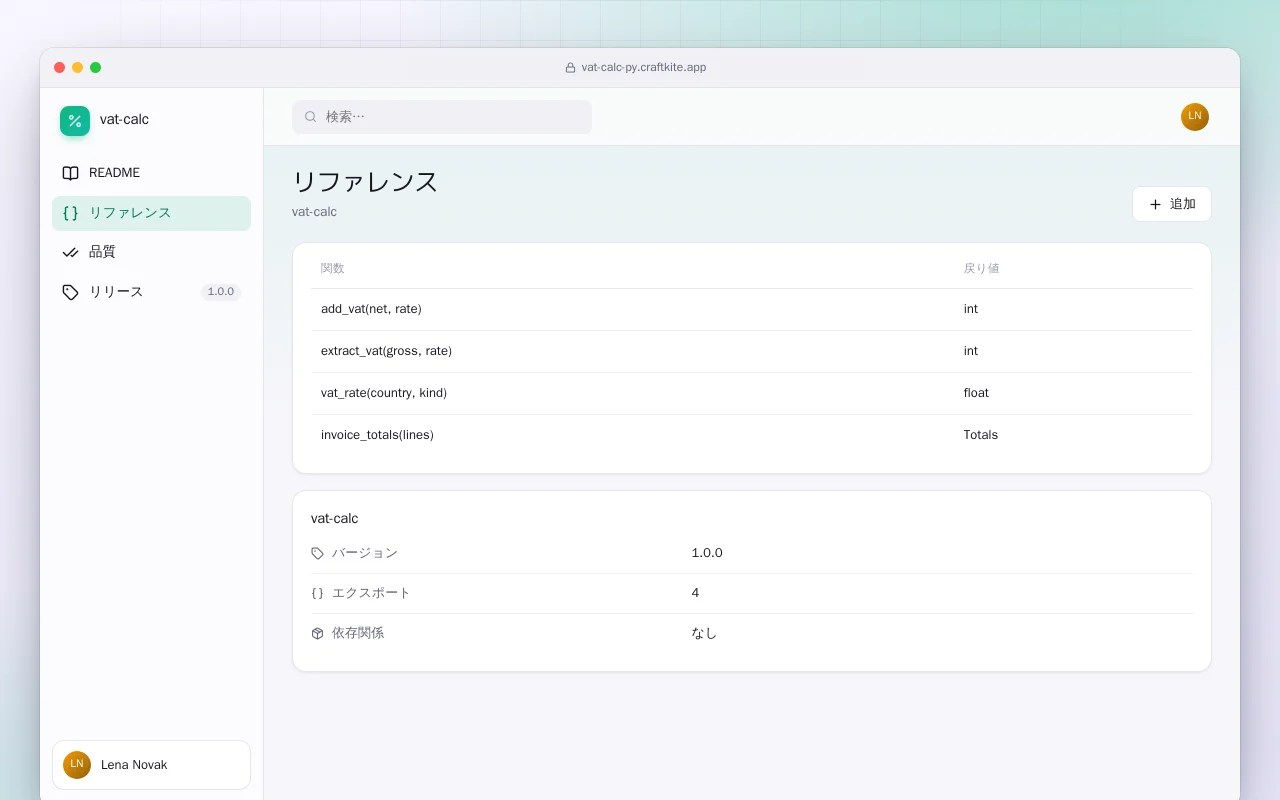Click the vat-calc subtitle under the heading
The height and width of the screenshot is (800, 1280).
pos(314,212)
